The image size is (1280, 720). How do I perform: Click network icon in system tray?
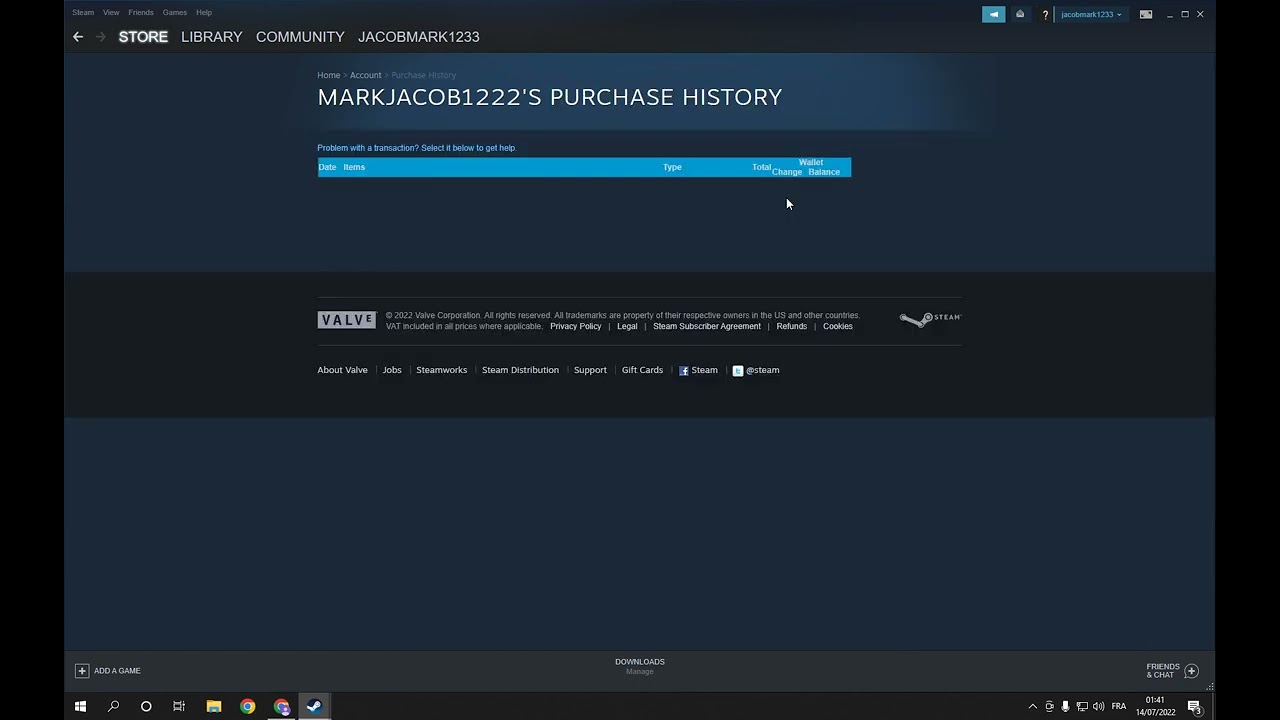click(1082, 706)
